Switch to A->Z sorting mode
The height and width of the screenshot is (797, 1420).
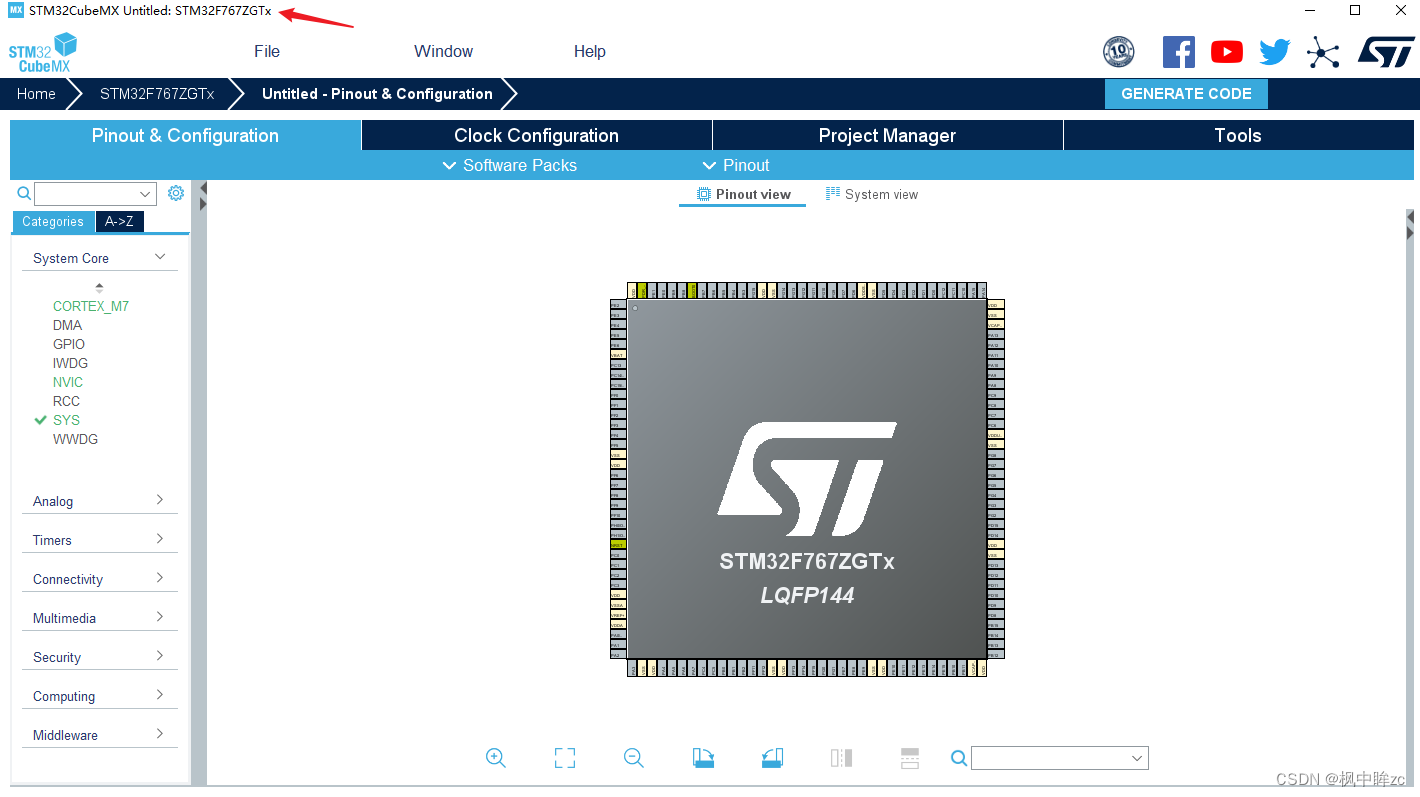point(119,221)
